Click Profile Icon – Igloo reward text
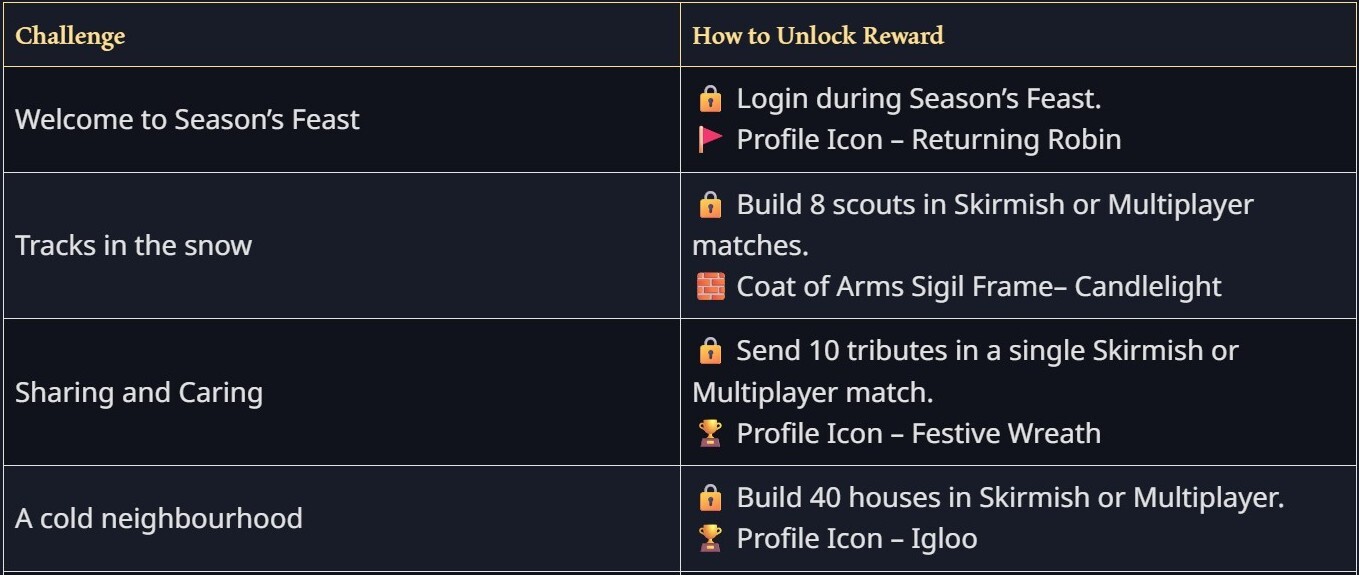The image size is (1359, 575). (x=856, y=538)
